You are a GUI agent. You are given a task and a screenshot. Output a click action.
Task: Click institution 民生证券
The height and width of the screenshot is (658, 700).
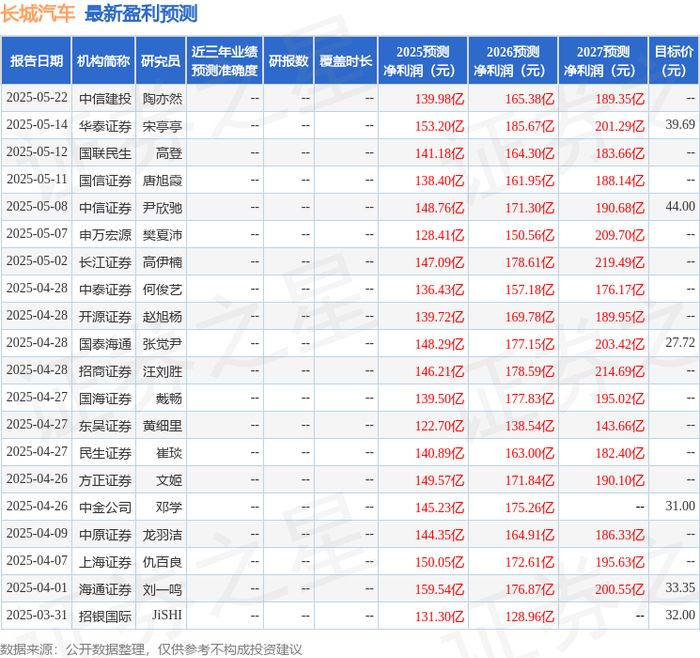tap(105, 453)
